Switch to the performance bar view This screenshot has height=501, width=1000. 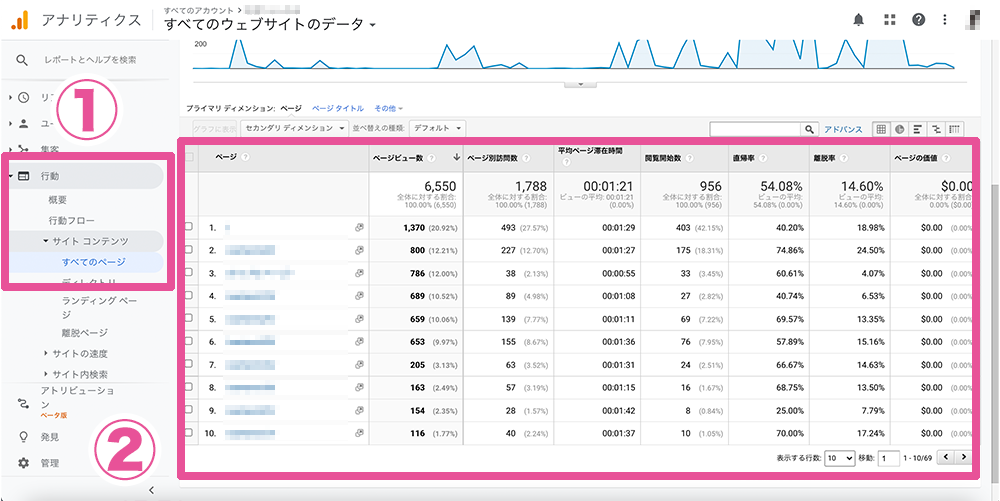pyautogui.click(x=917, y=129)
